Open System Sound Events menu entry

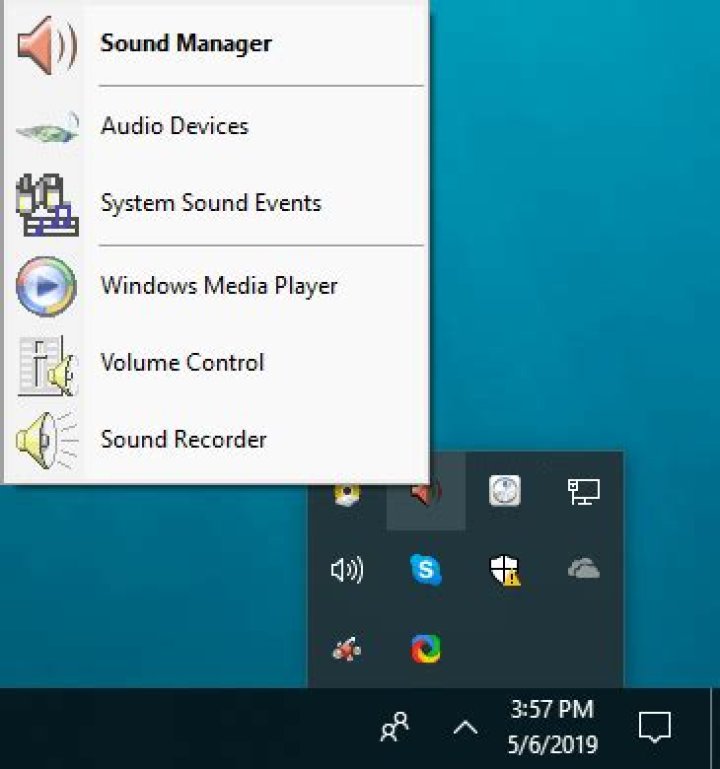point(216,203)
